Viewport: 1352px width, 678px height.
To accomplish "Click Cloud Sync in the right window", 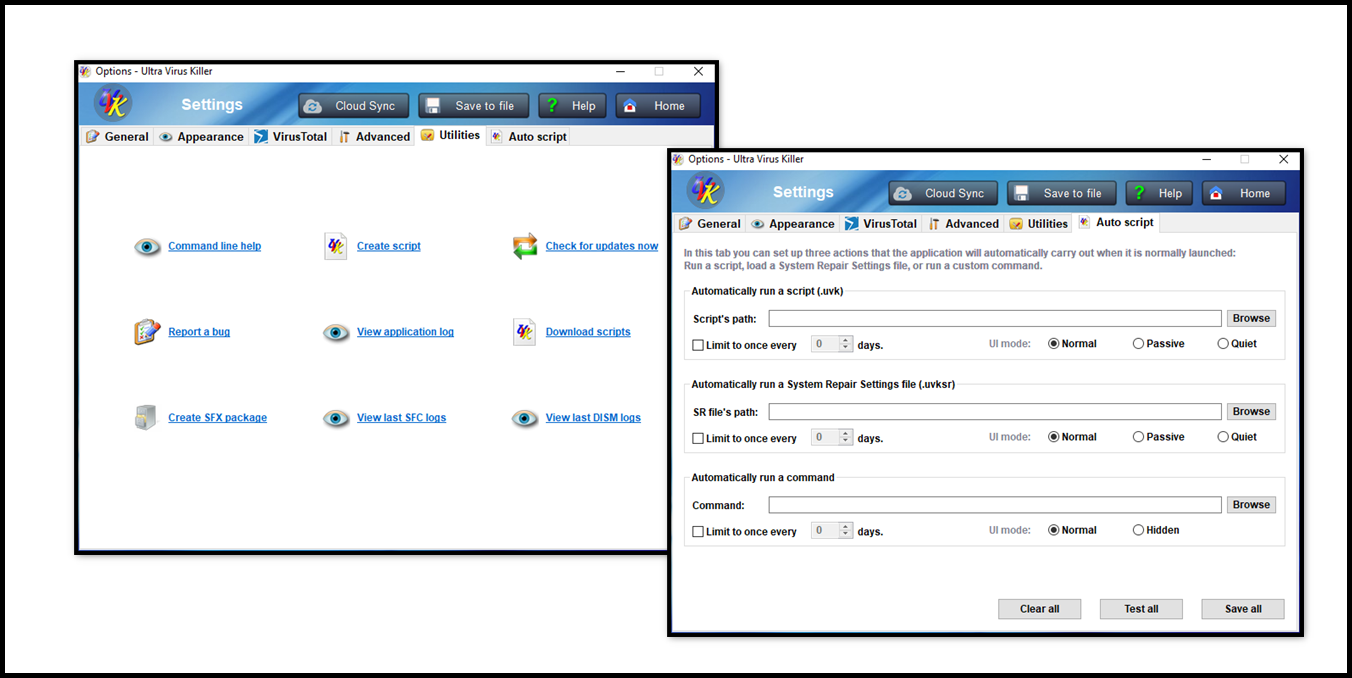I will click(943, 193).
